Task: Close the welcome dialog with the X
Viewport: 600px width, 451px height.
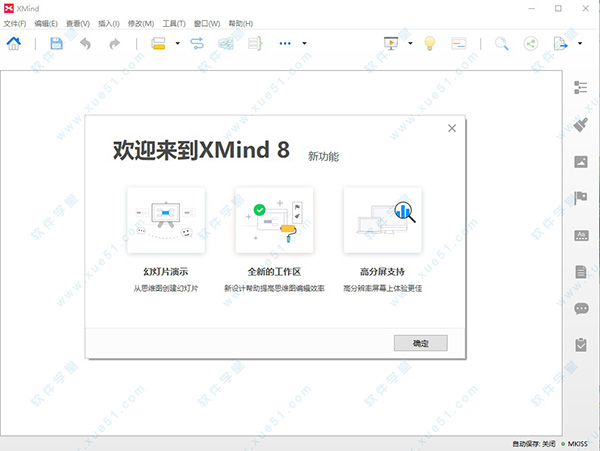Action: click(x=452, y=128)
